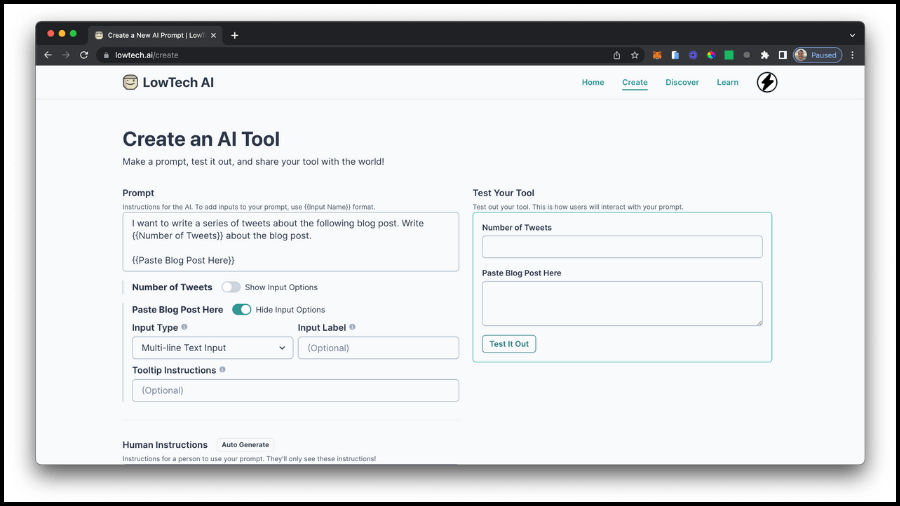Open the Extensions puzzle piece menu

tap(764, 55)
